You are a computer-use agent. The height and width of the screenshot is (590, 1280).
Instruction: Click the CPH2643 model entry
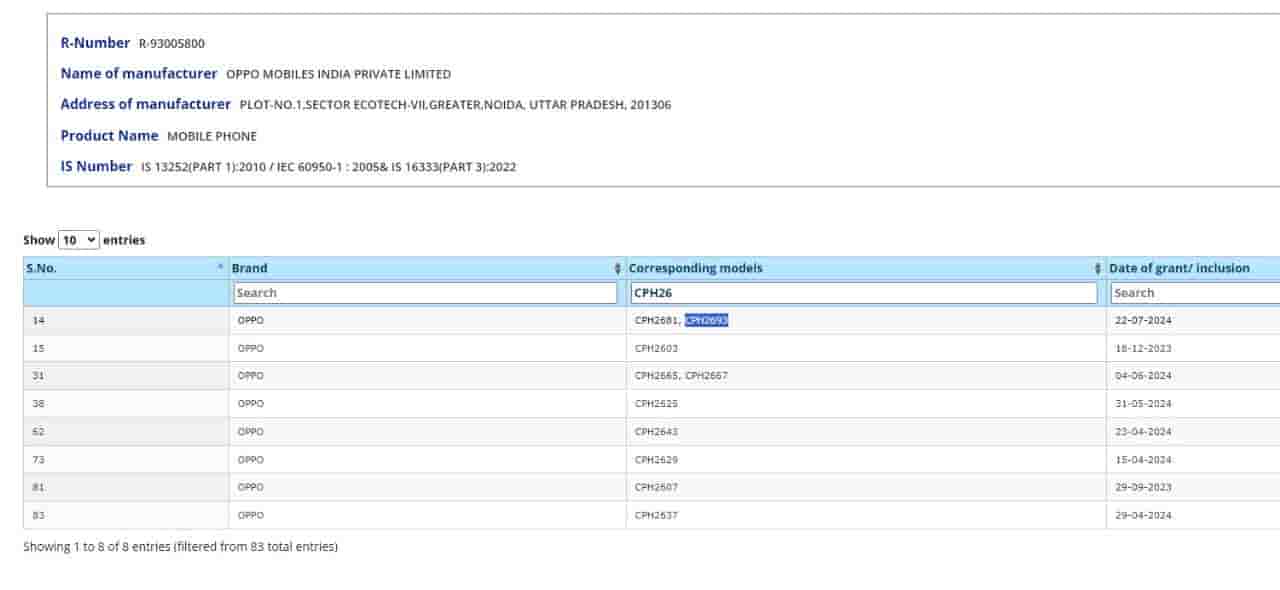656,432
